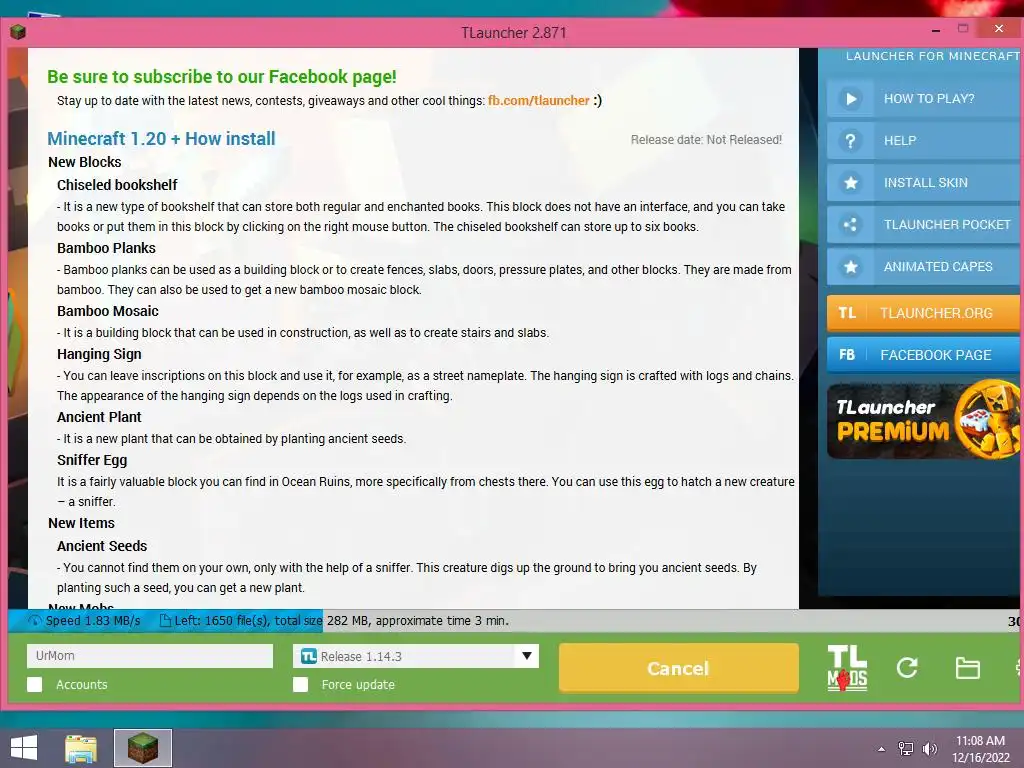Image resolution: width=1024 pixels, height=768 pixels.
Task: Click the 'Accounts' label text
Action: tap(82, 684)
